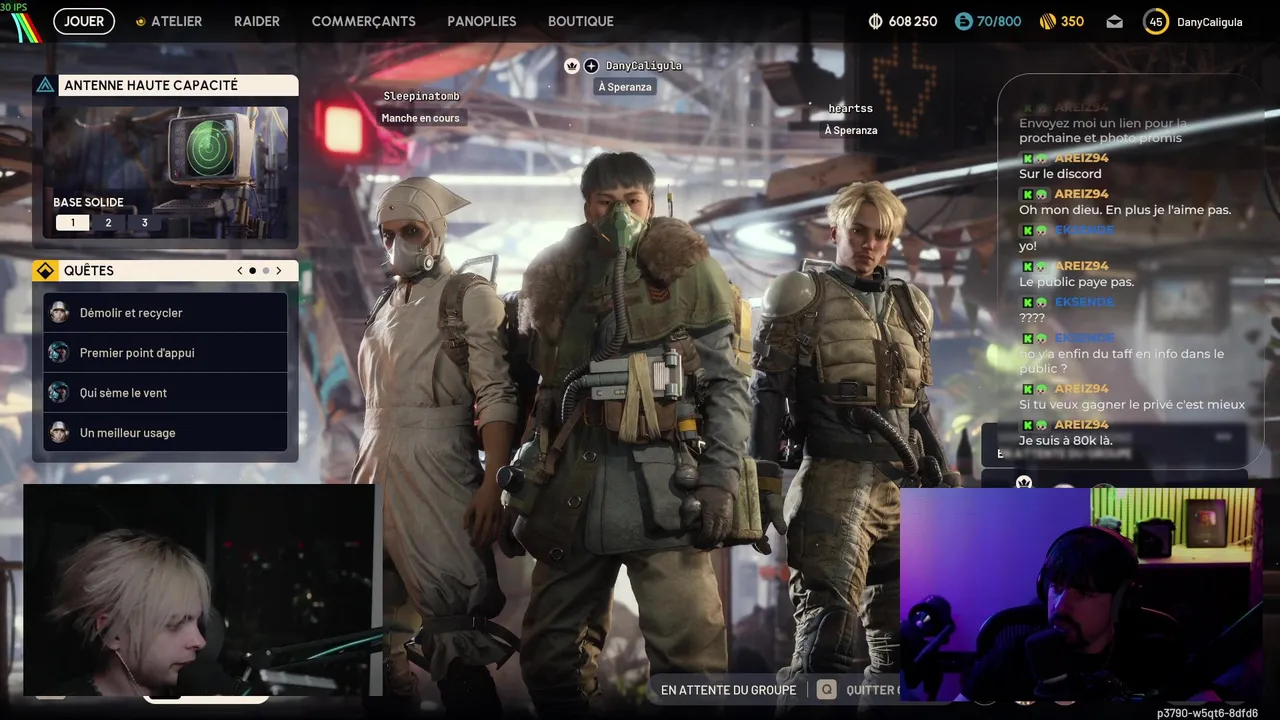Open quest Premier point d'appui

166,353
